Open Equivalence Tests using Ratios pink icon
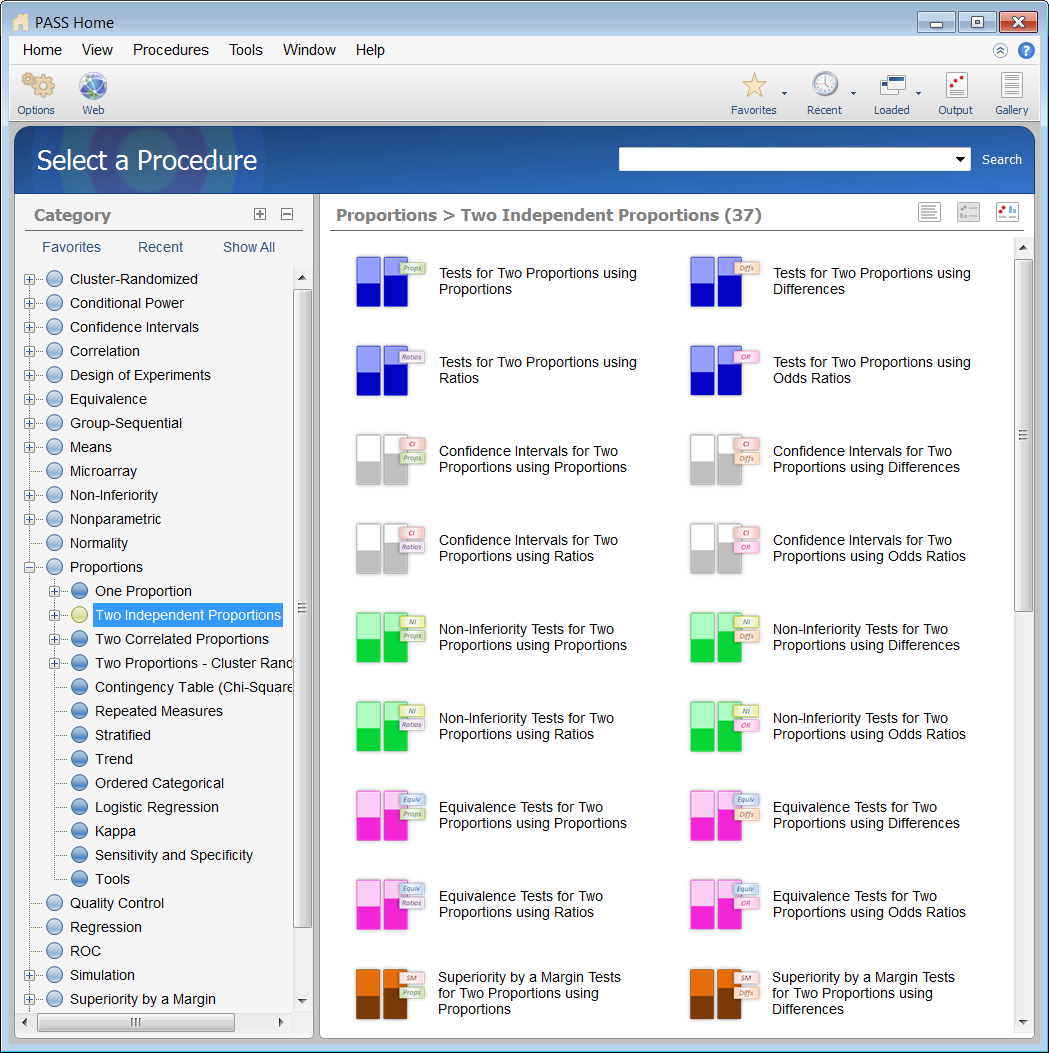 [x=390, y=904]
